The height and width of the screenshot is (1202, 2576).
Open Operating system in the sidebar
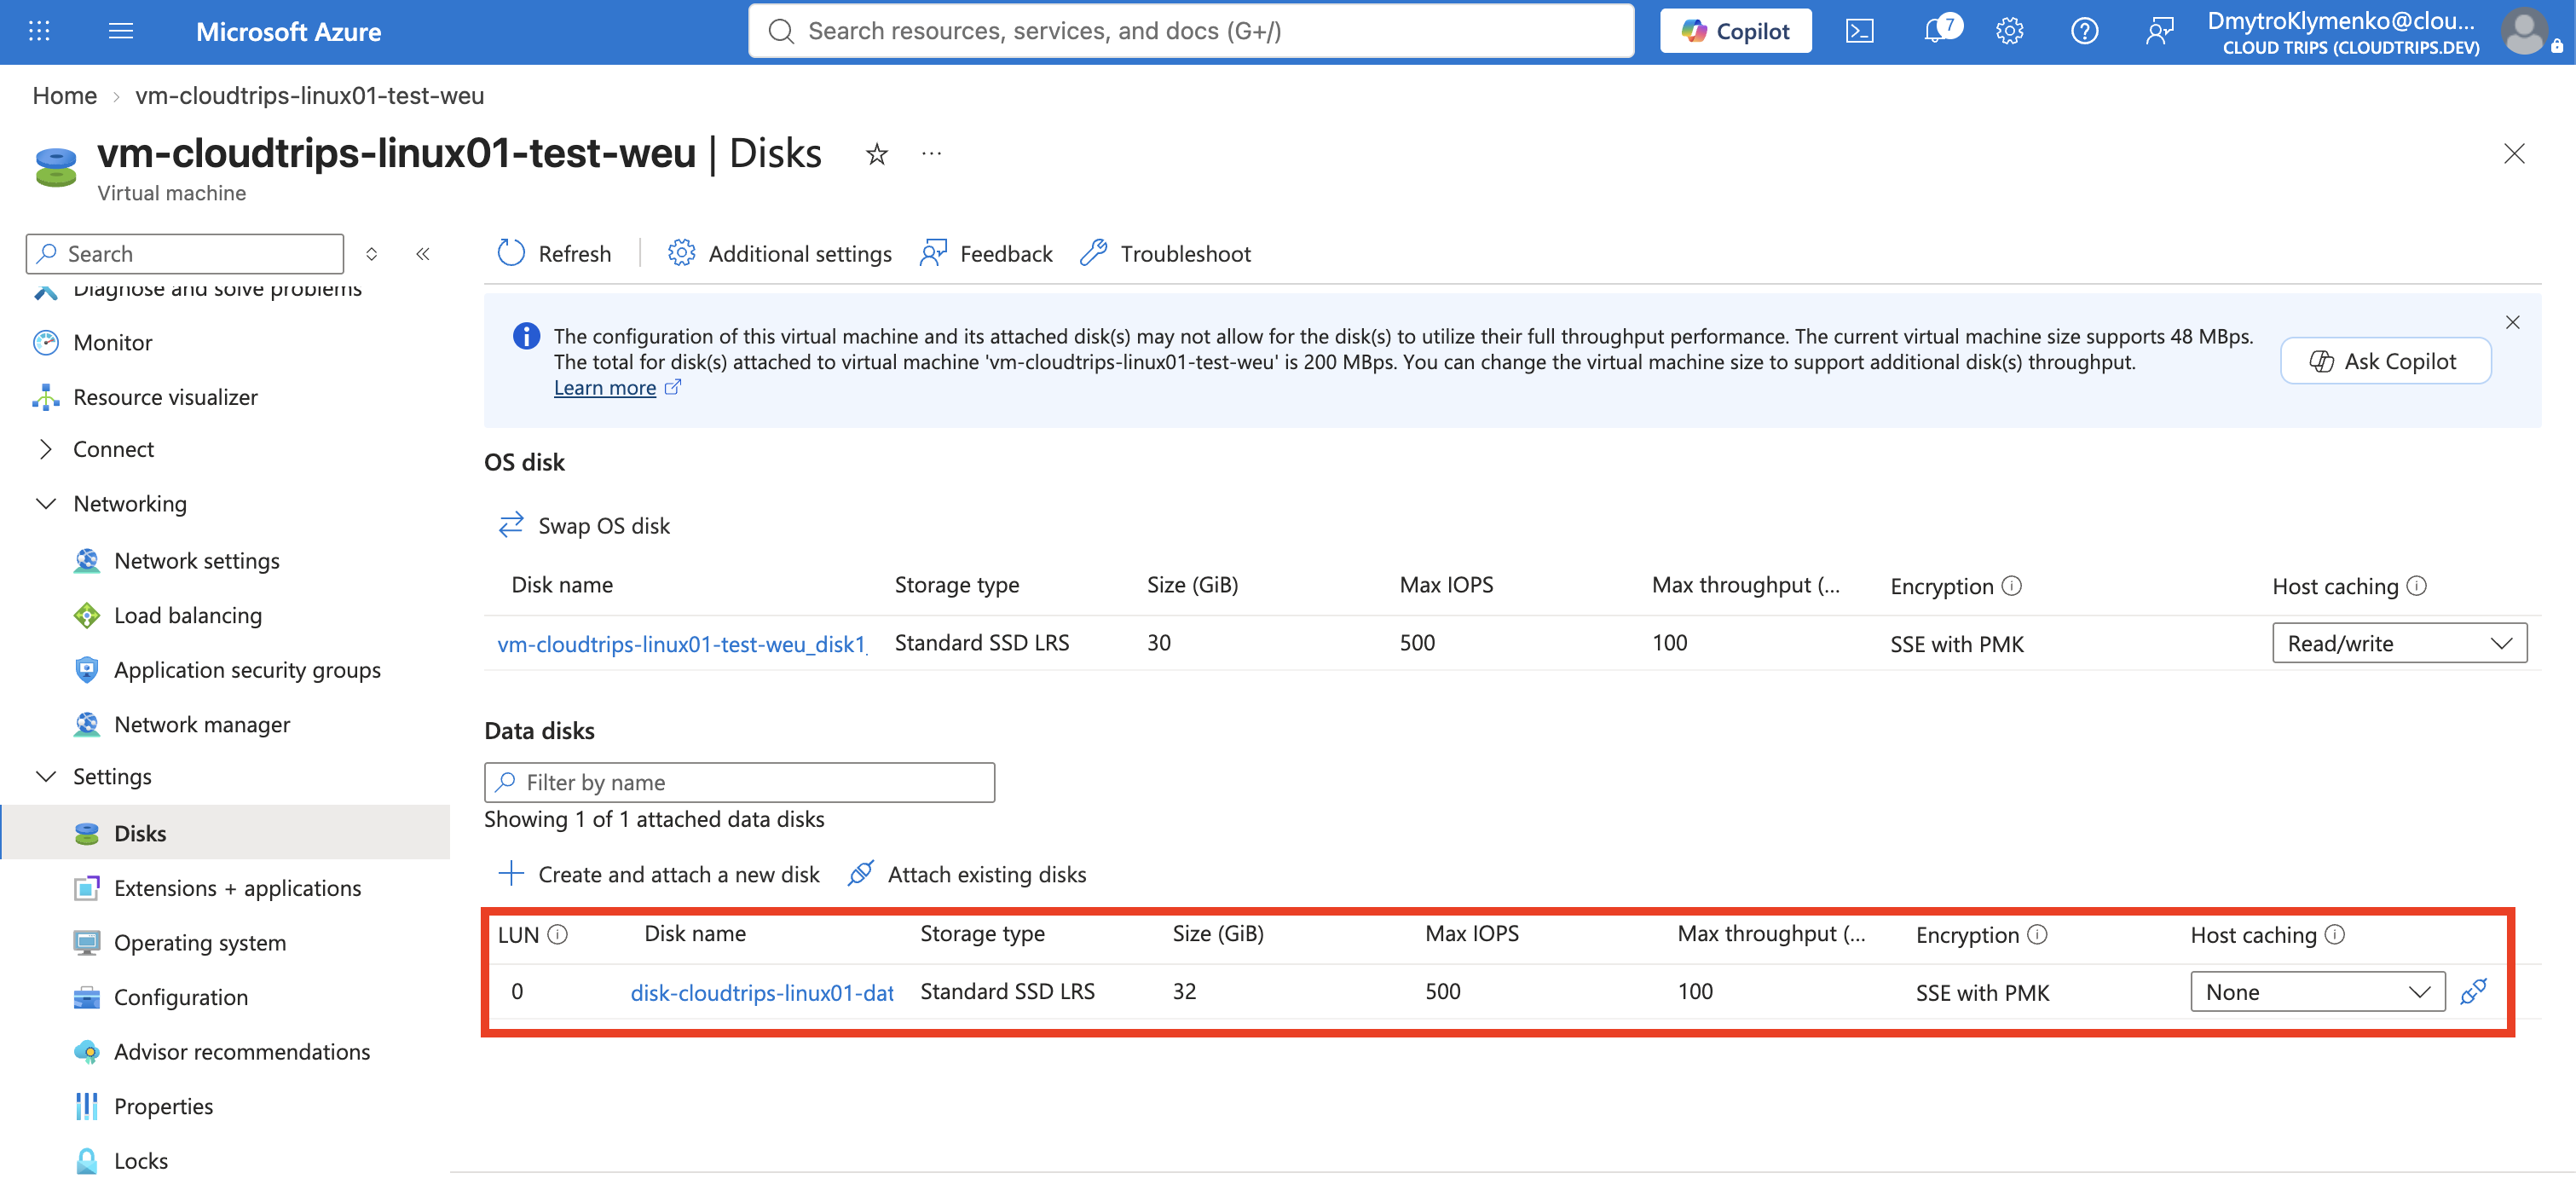(200, 942)
